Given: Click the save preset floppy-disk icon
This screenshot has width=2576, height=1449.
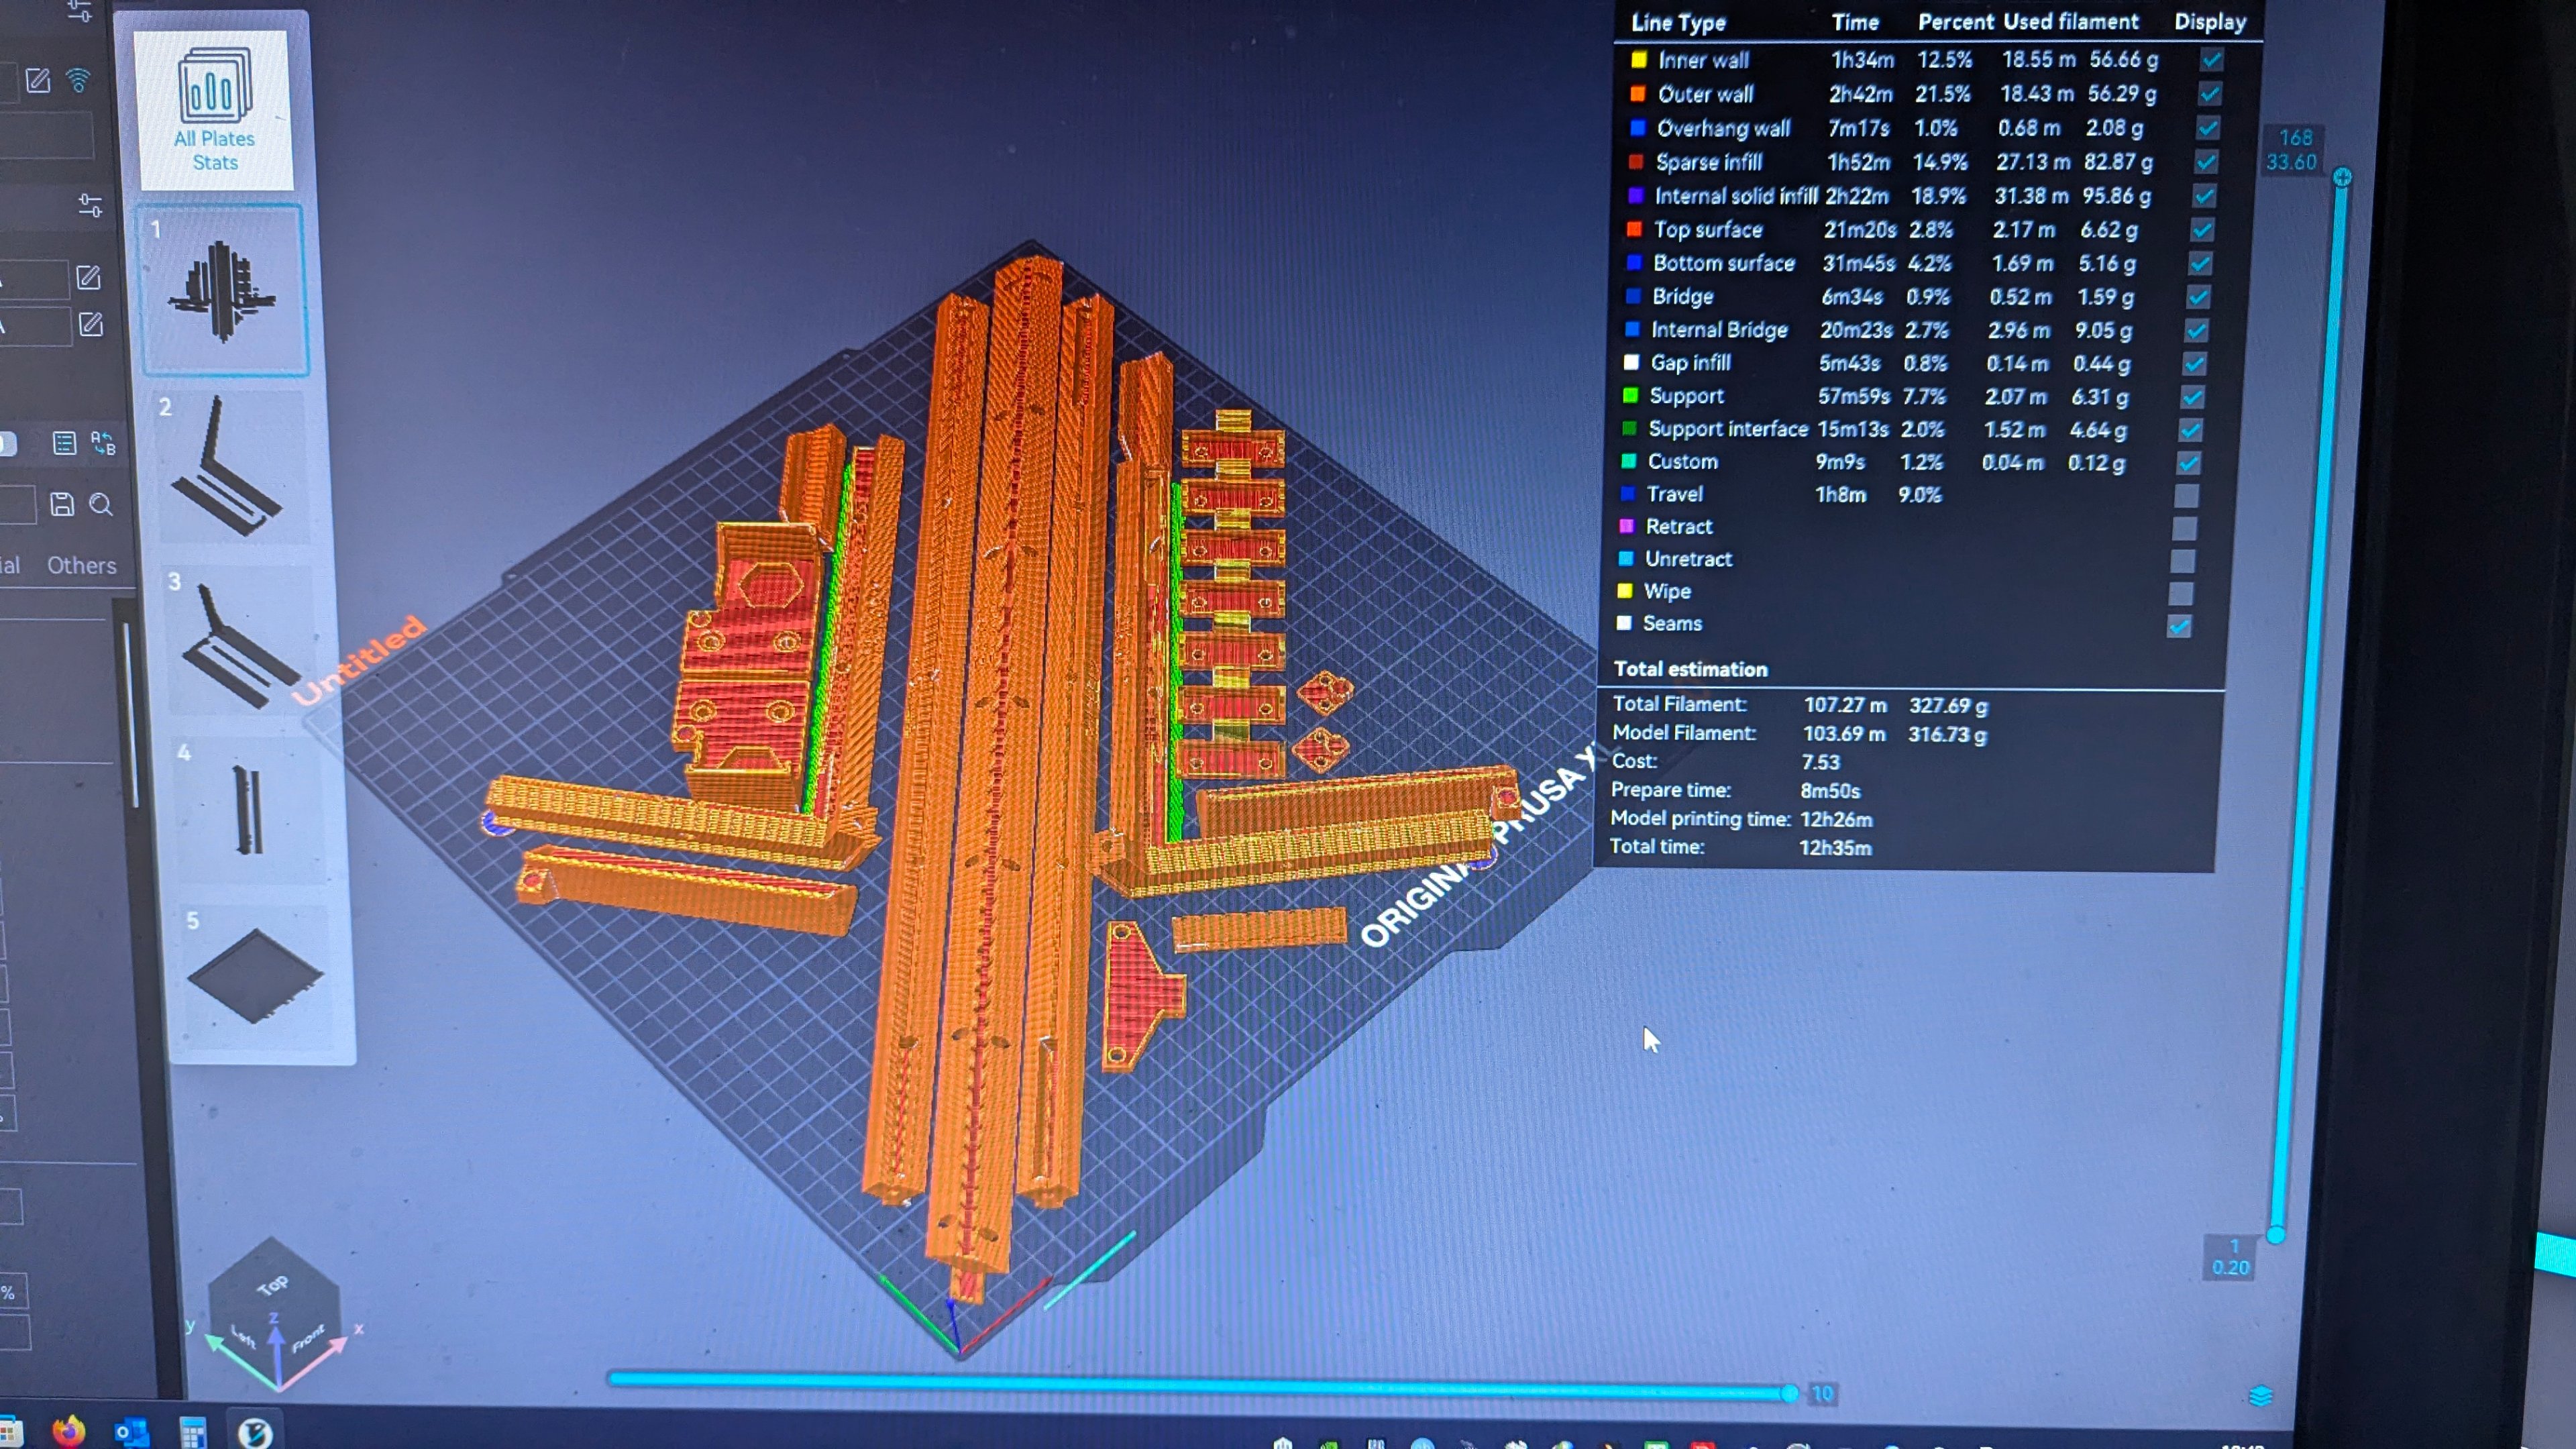Looking at the screenshot, I should [62, 504].
